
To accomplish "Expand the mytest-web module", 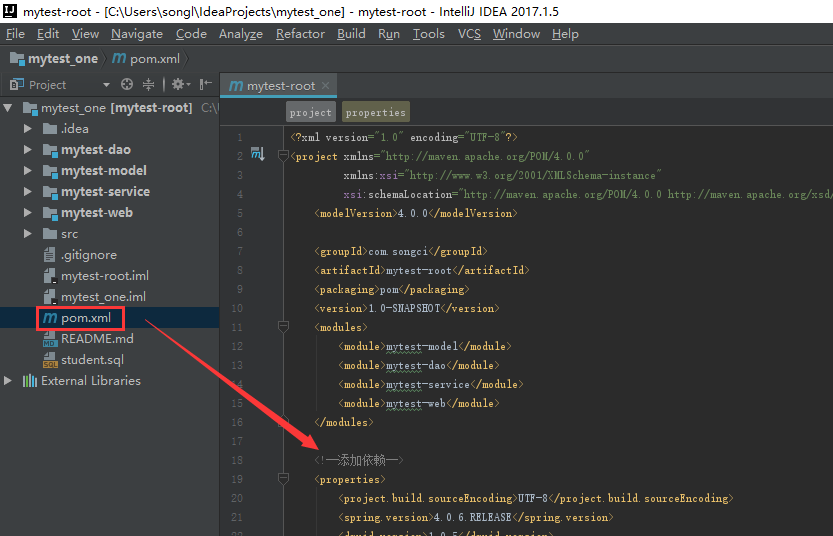I will (x=28, y=213).
